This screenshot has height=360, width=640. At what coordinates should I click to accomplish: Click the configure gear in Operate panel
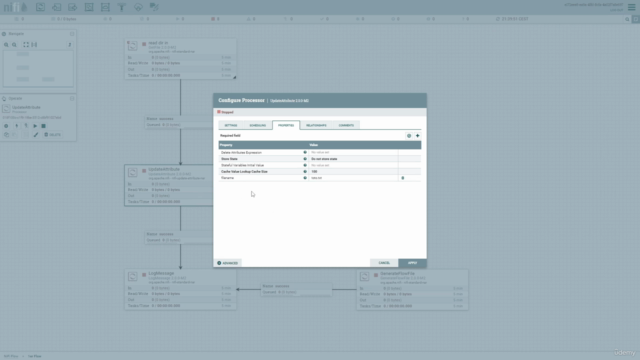(6, 126)
